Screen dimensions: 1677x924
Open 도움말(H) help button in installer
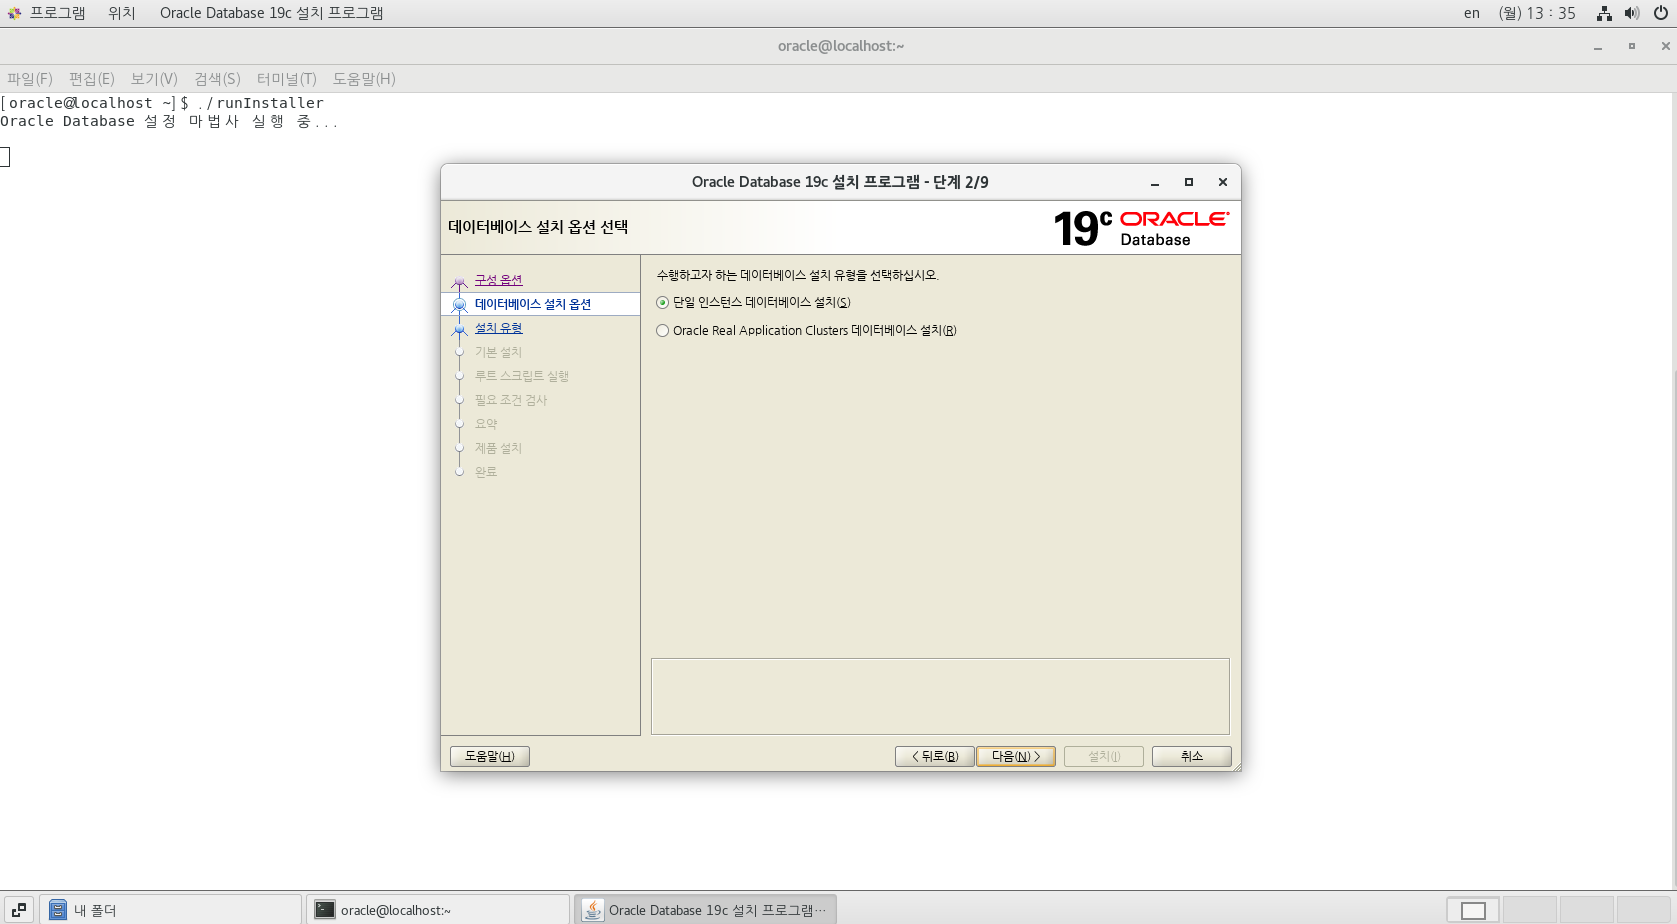point(489,756)
